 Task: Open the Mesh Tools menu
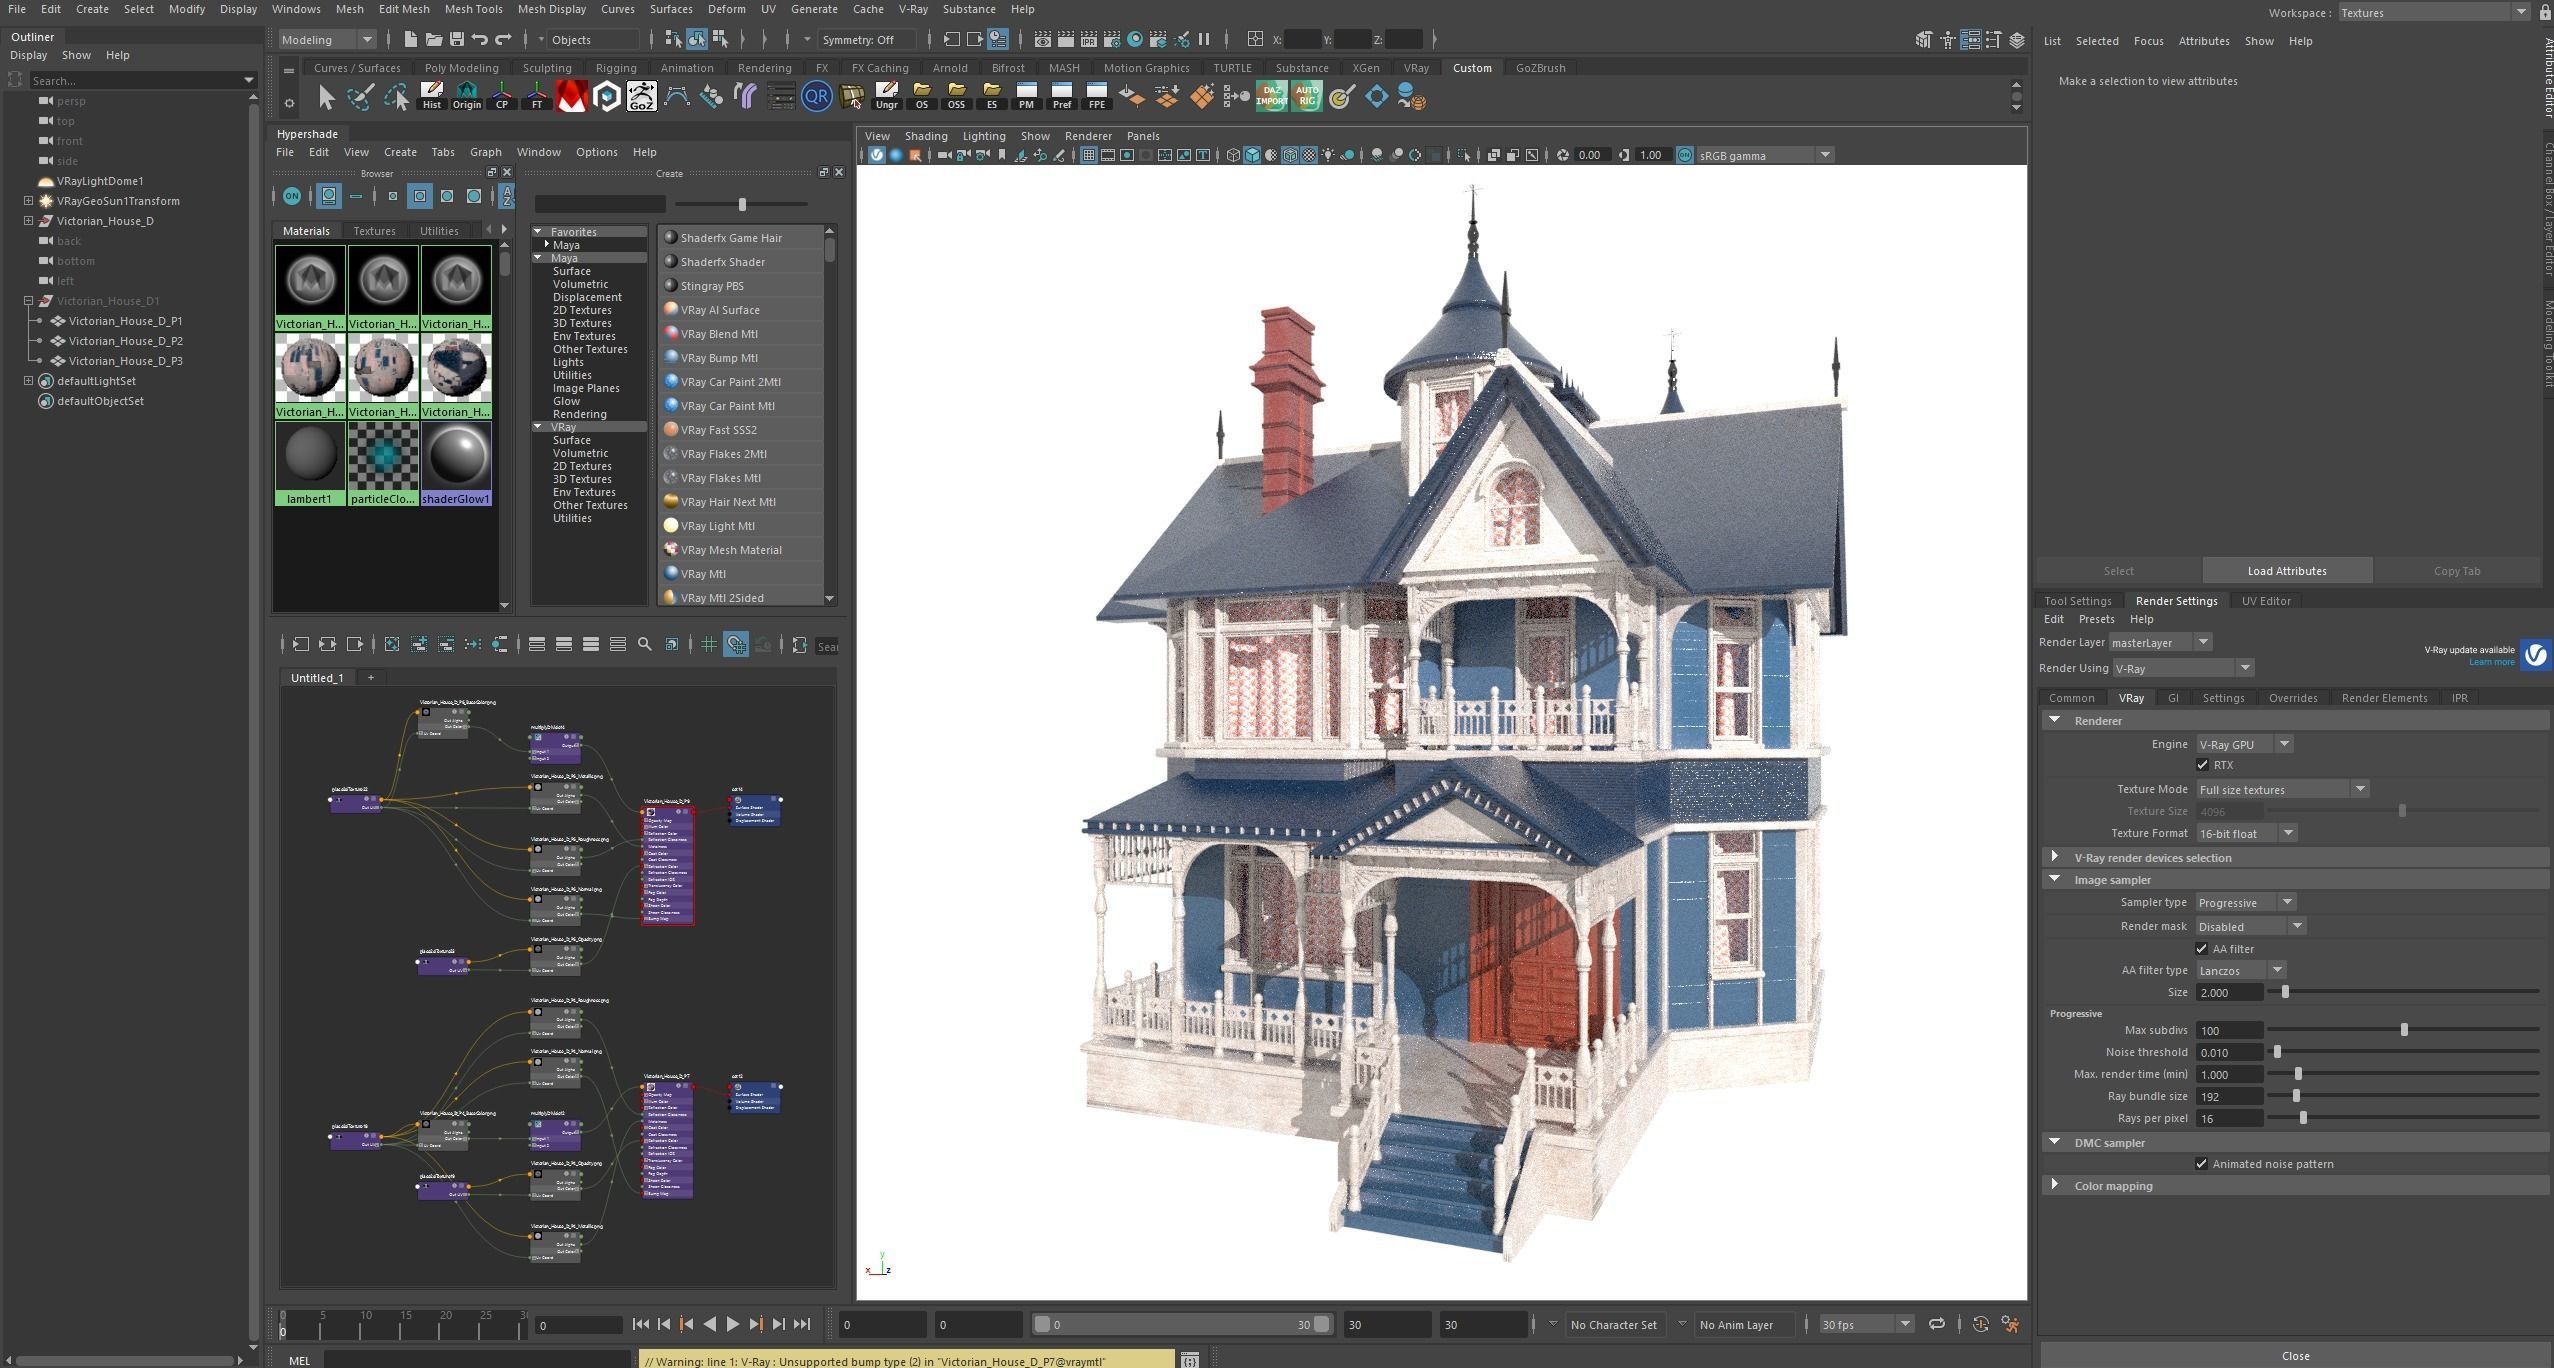(x=473, y=9)
